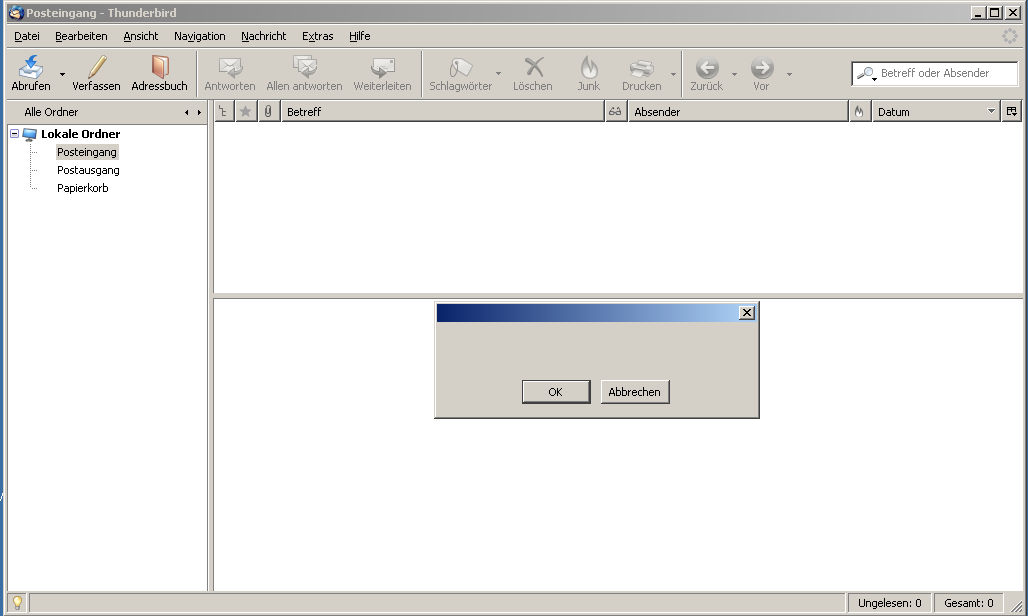Click the Betreff oder Absender search field
The width and height of the screenshot is (1028, 616).
pyautogui.click(x=935, y=73)
